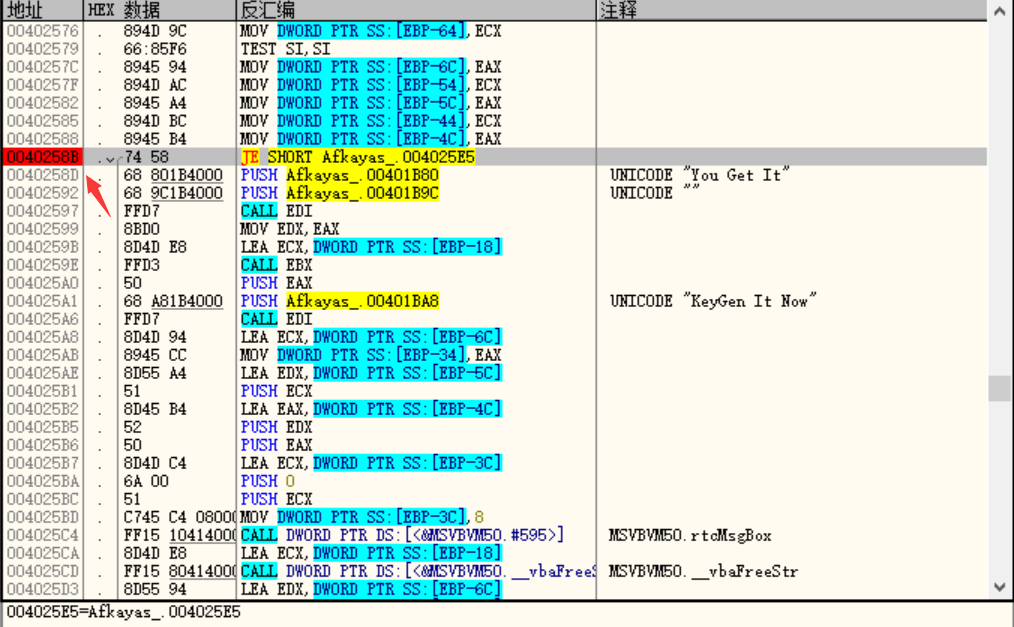Click MOV DWORD PTR SS:[EBP-64],ECX instruction
This screenshot has height=627, width=1014.
point(371,31)
